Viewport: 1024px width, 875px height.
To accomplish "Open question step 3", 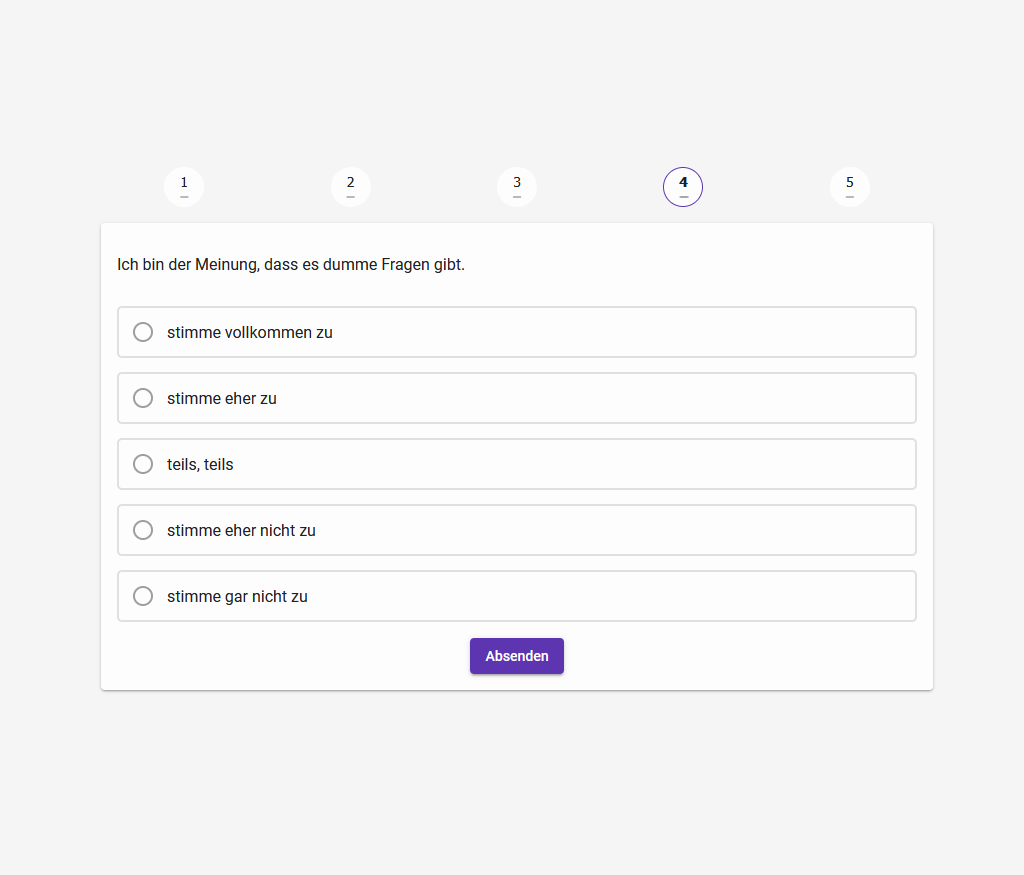I will pos(517,186).
